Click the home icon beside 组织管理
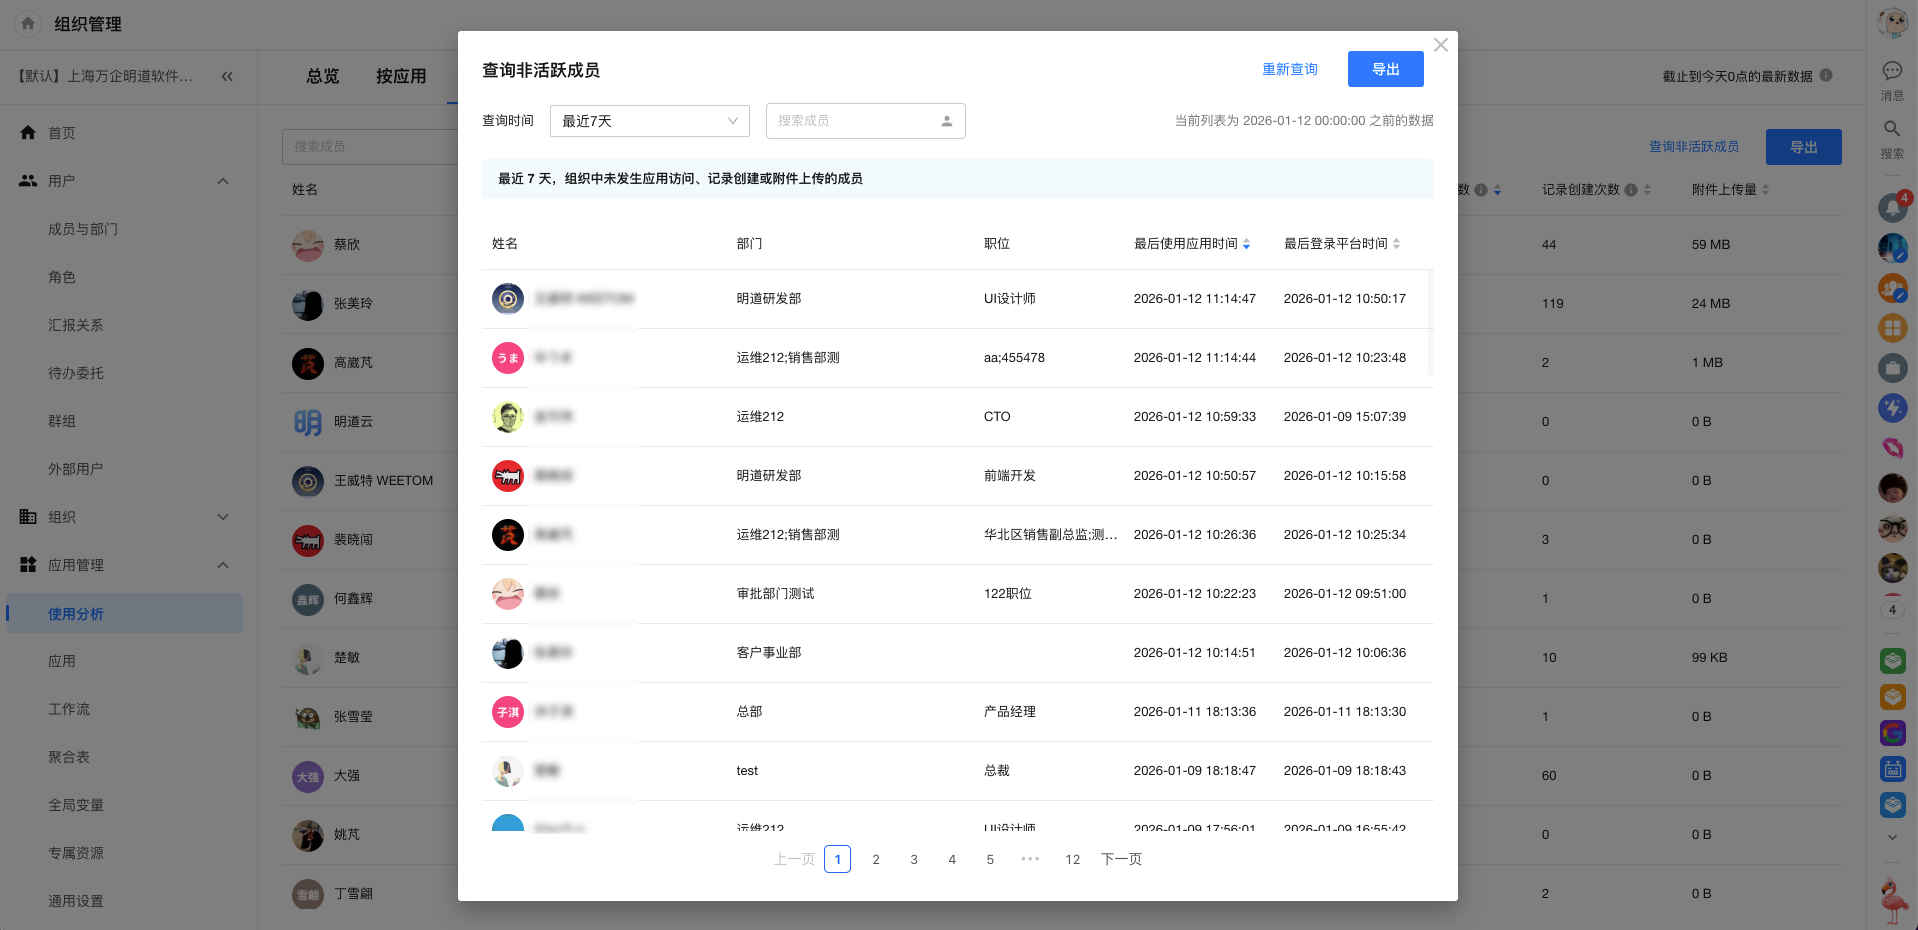1918x930 pixels. pos(28,23)
